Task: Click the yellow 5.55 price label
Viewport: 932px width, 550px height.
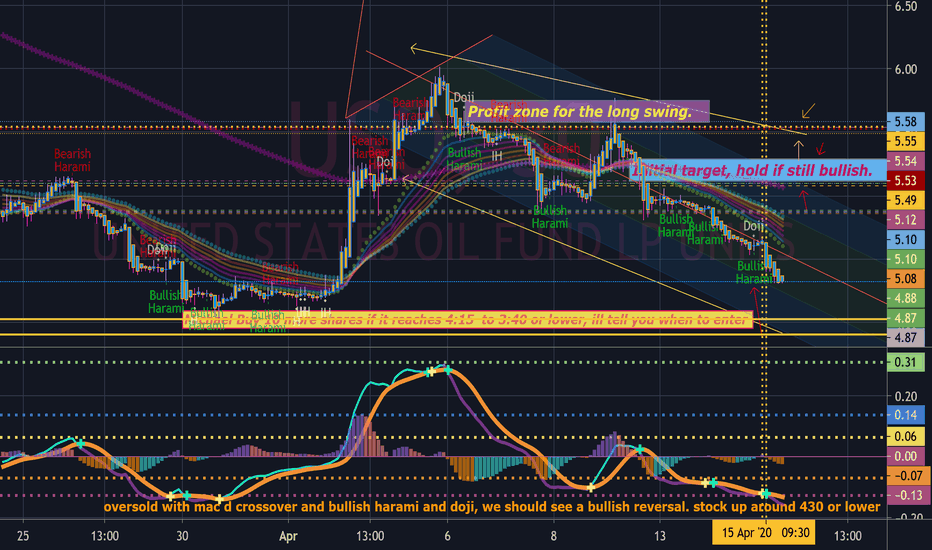Action: click(x=905, y=141)
